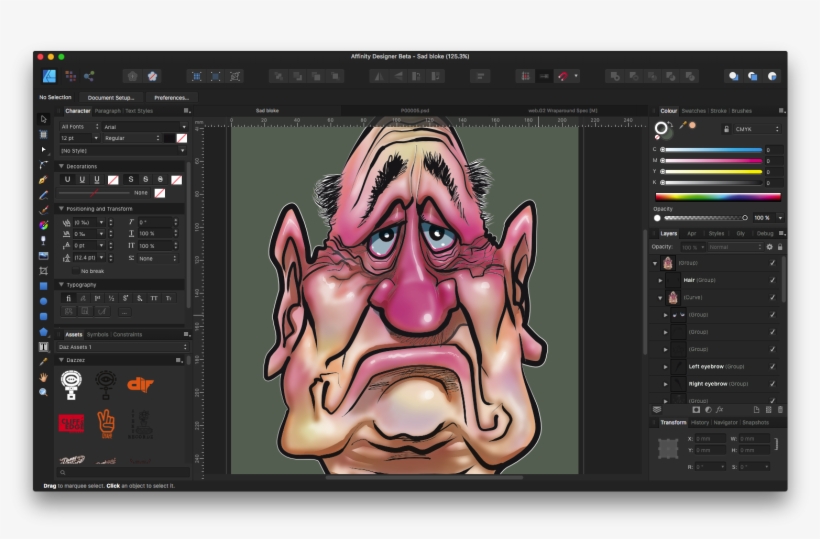Collapse Positioning and Transform section
Screen dimensions: 820x539
click(x=61, y=209)
